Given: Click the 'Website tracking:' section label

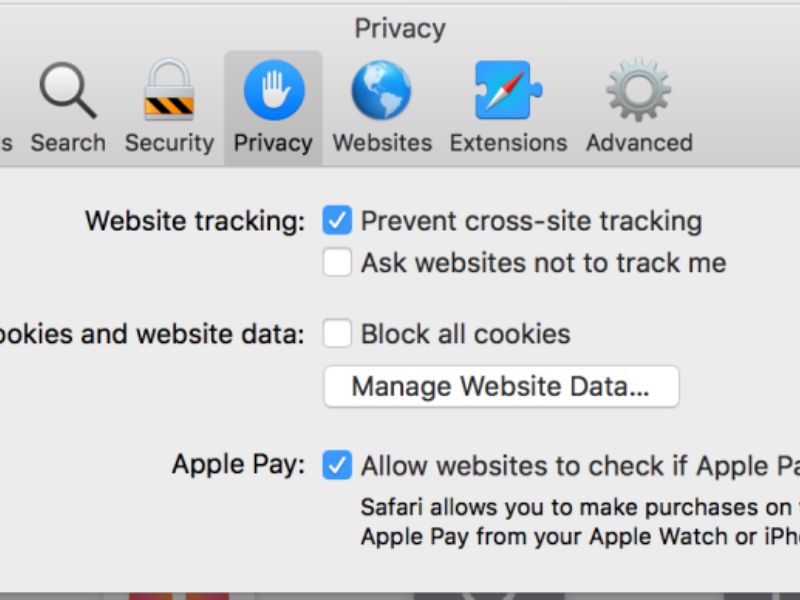Looking at the screenshot, I should click(x=195, y=221).
